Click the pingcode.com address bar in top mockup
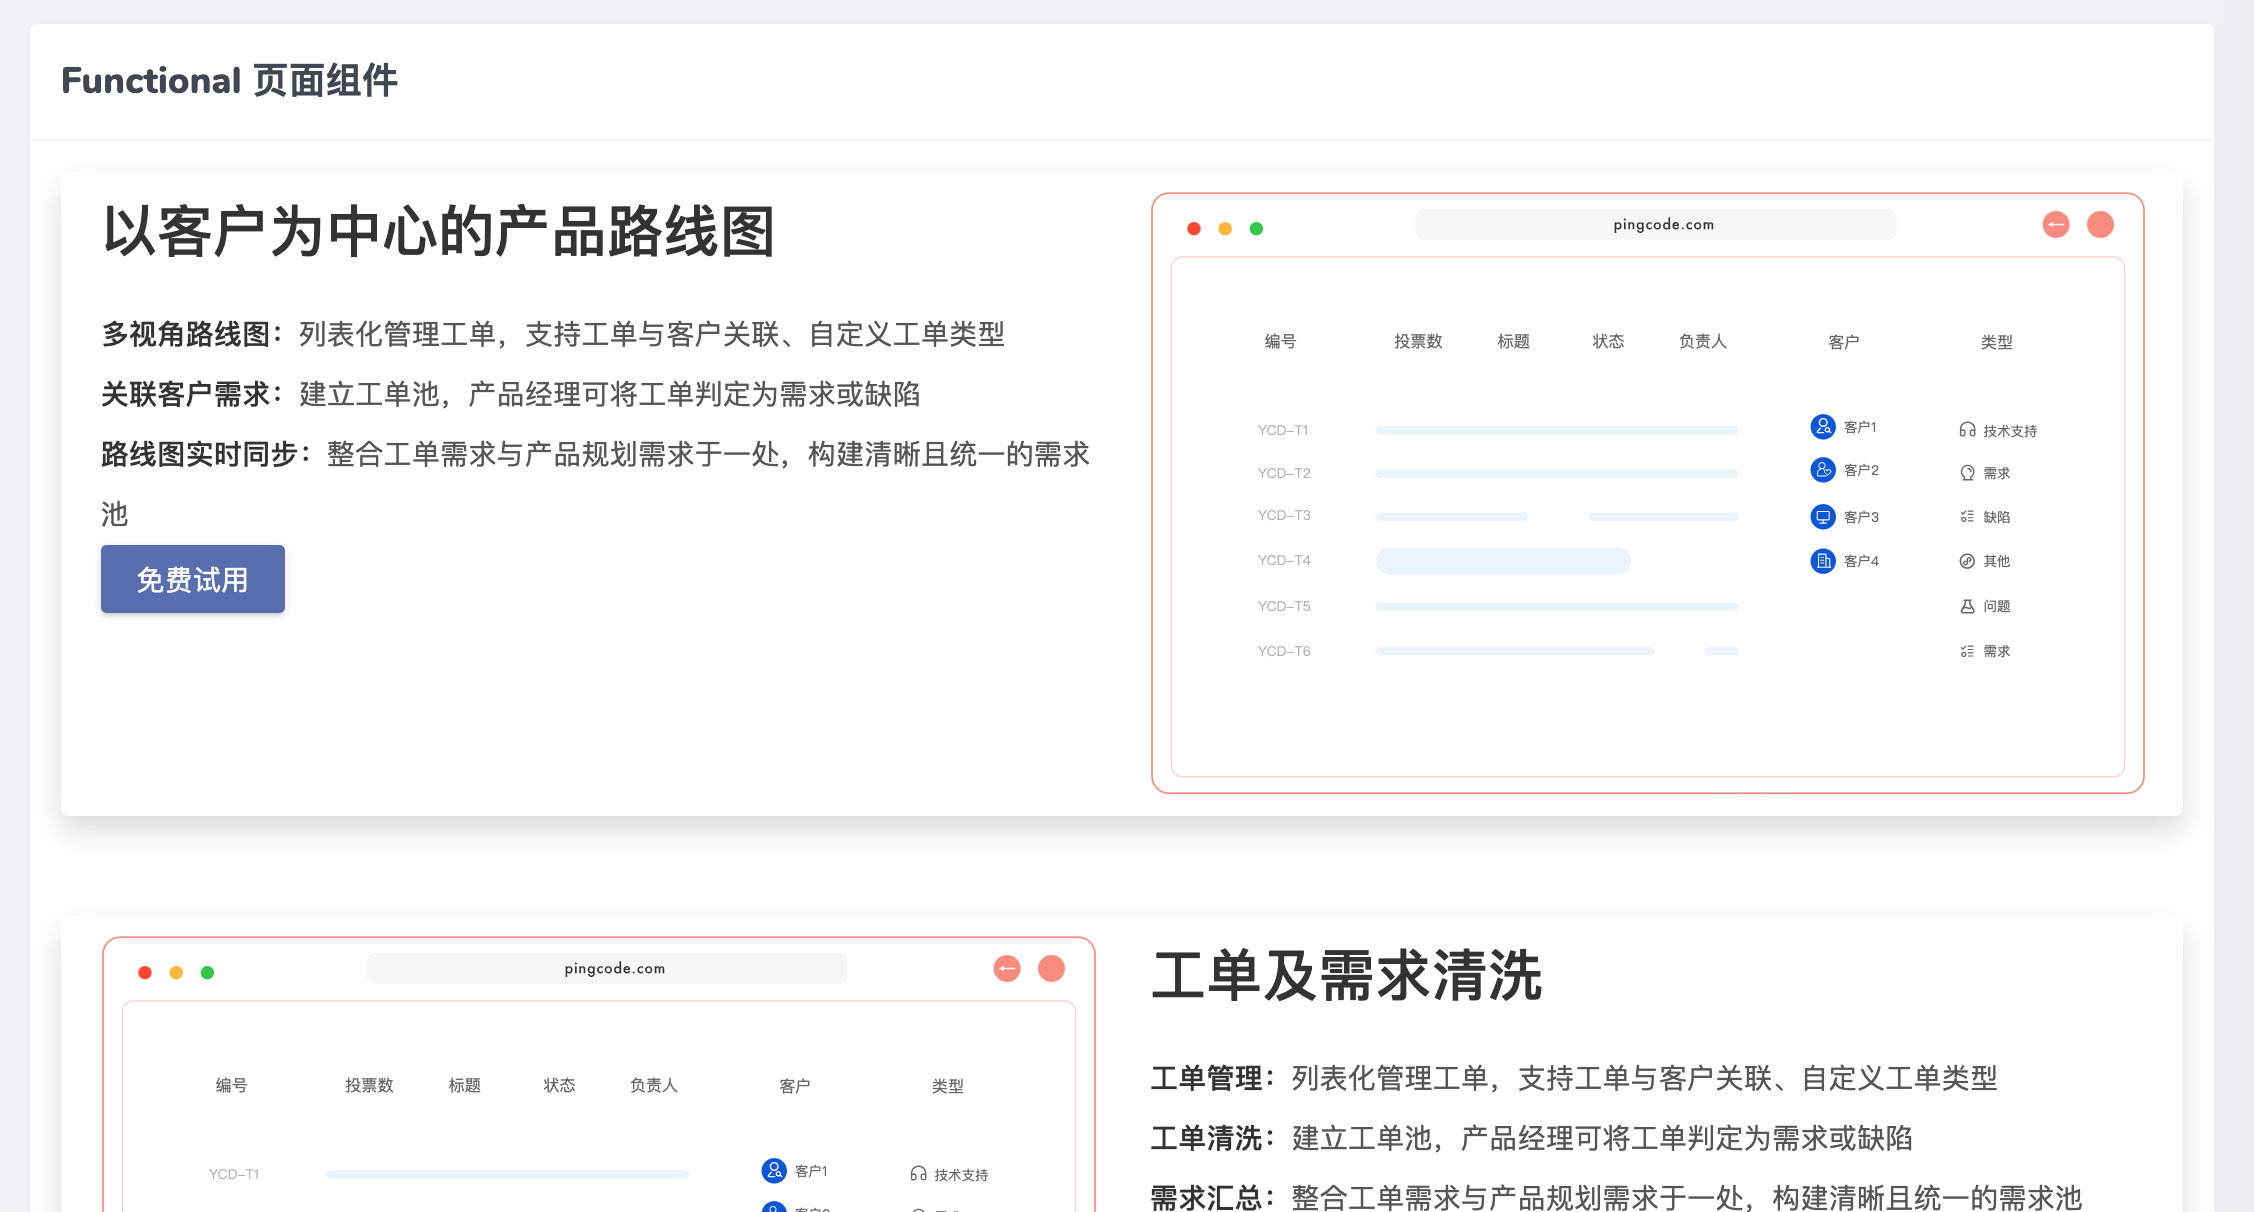Screen dimensions: 2254x1212 (1655, 225)
